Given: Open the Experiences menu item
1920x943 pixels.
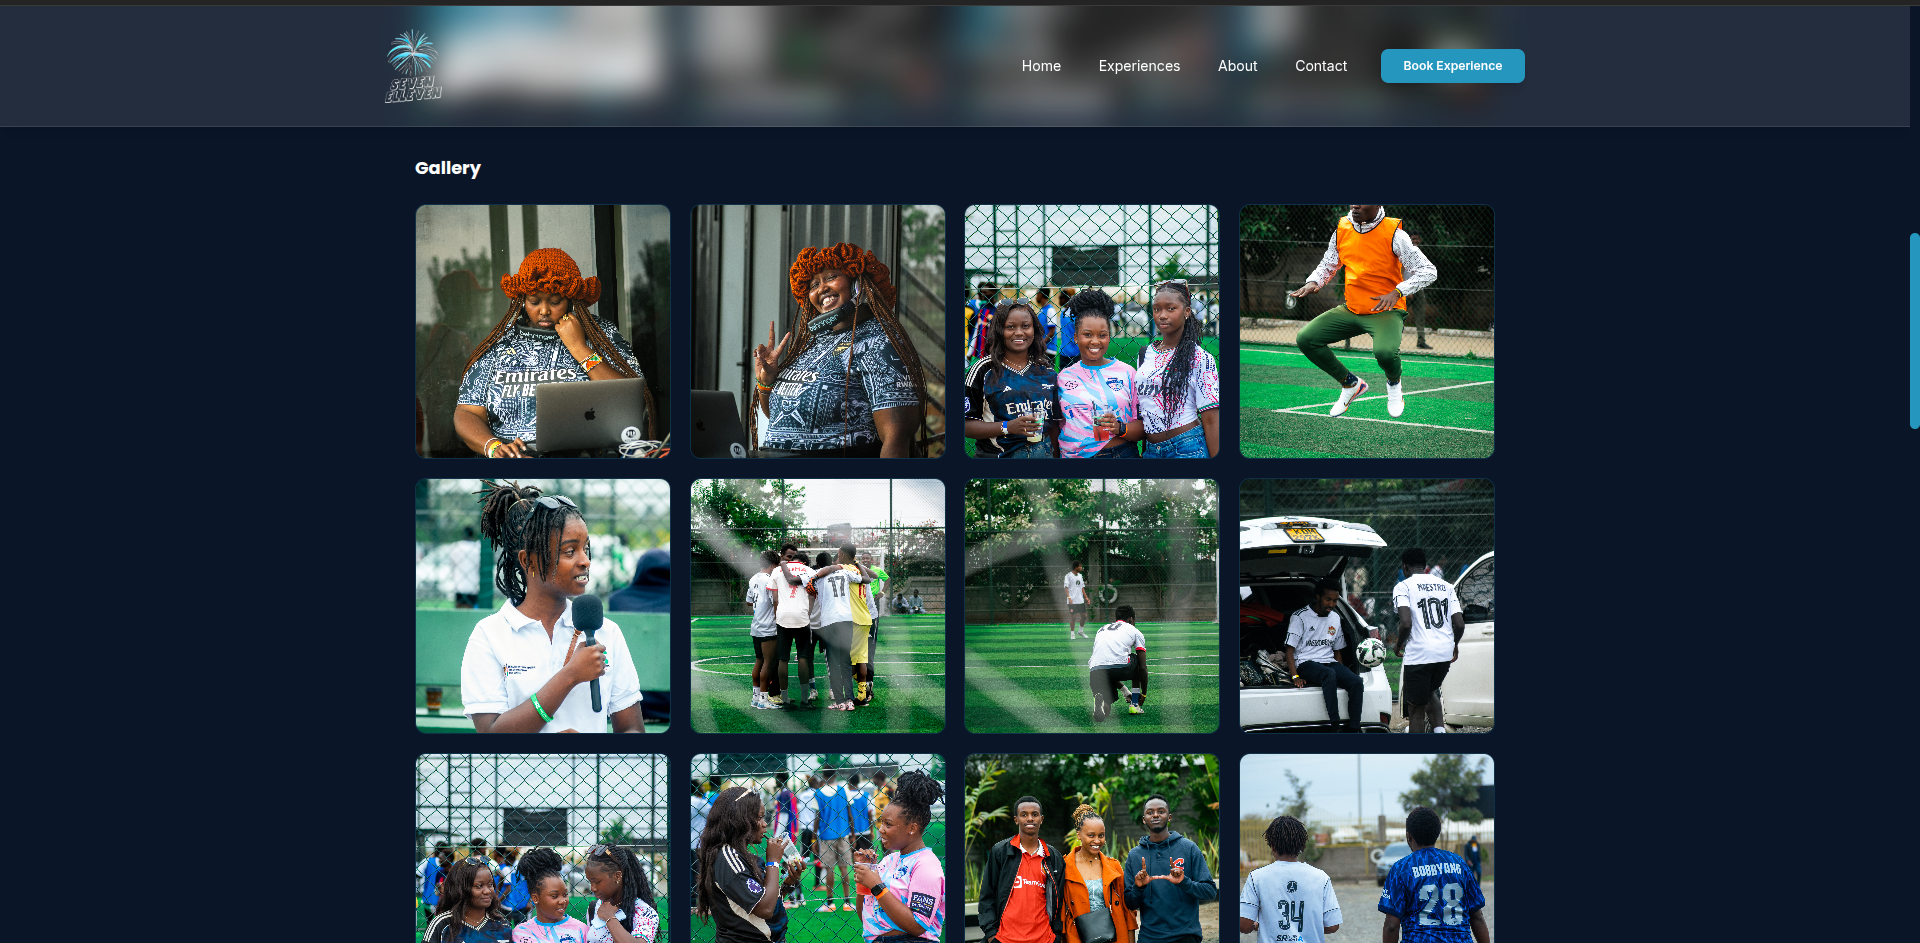Looking at the screenshot, I should (x=1139, y=66).
